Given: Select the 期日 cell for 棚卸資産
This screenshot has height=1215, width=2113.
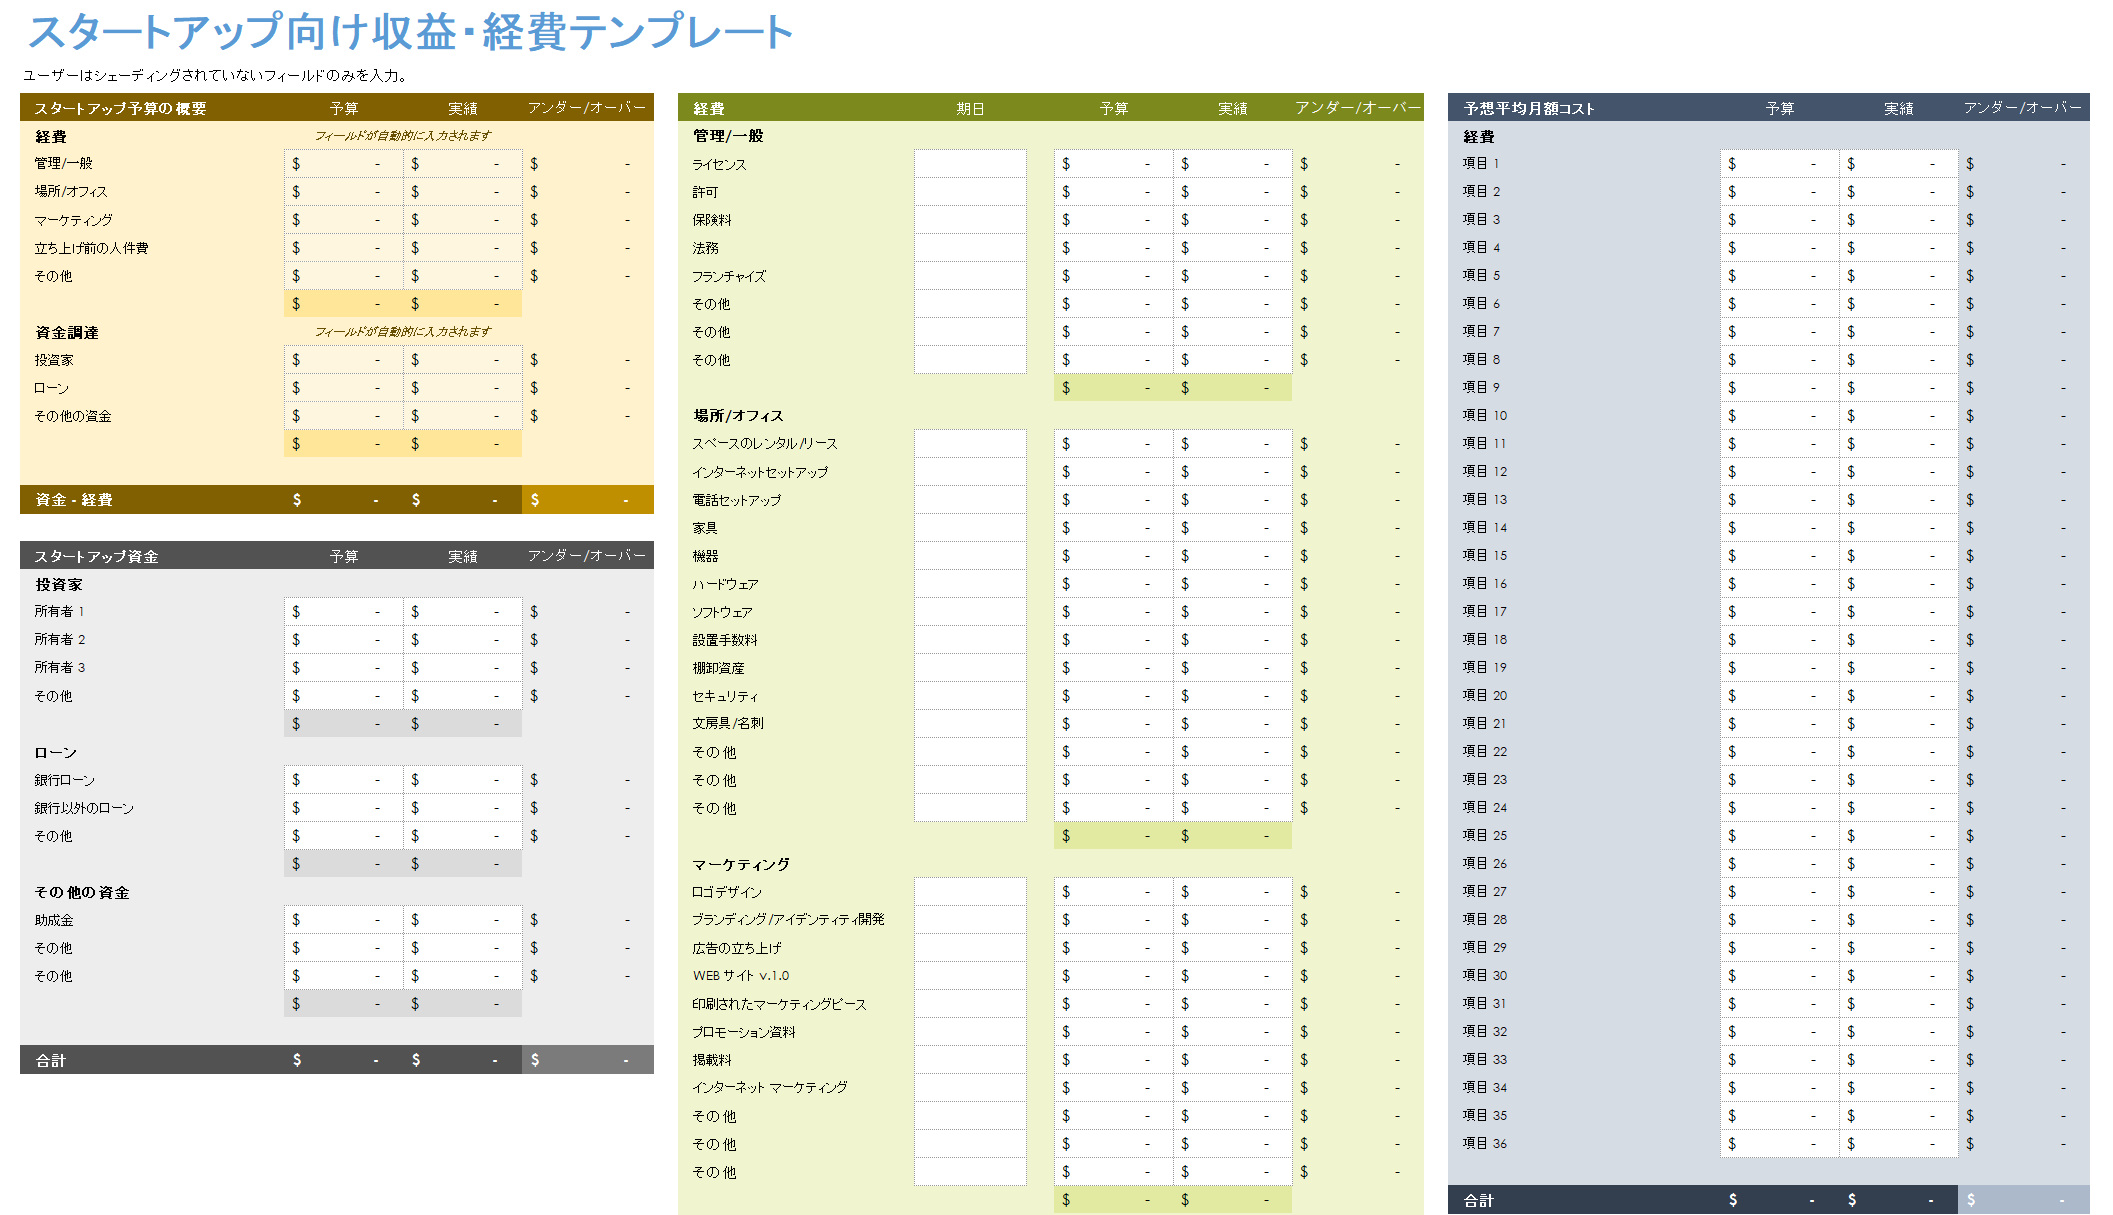Looking at the screenshot, I should click(x=970, y=668).
